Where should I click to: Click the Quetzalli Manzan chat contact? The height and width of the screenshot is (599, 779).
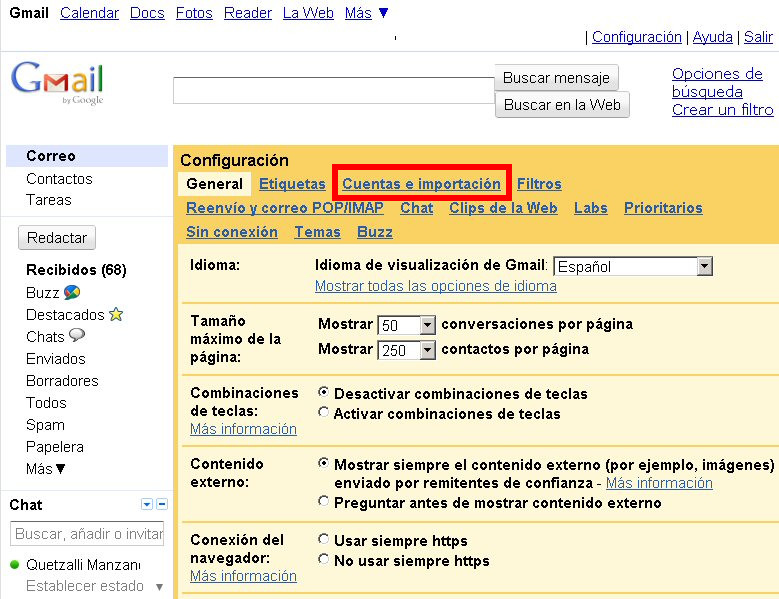coord(83,565)
